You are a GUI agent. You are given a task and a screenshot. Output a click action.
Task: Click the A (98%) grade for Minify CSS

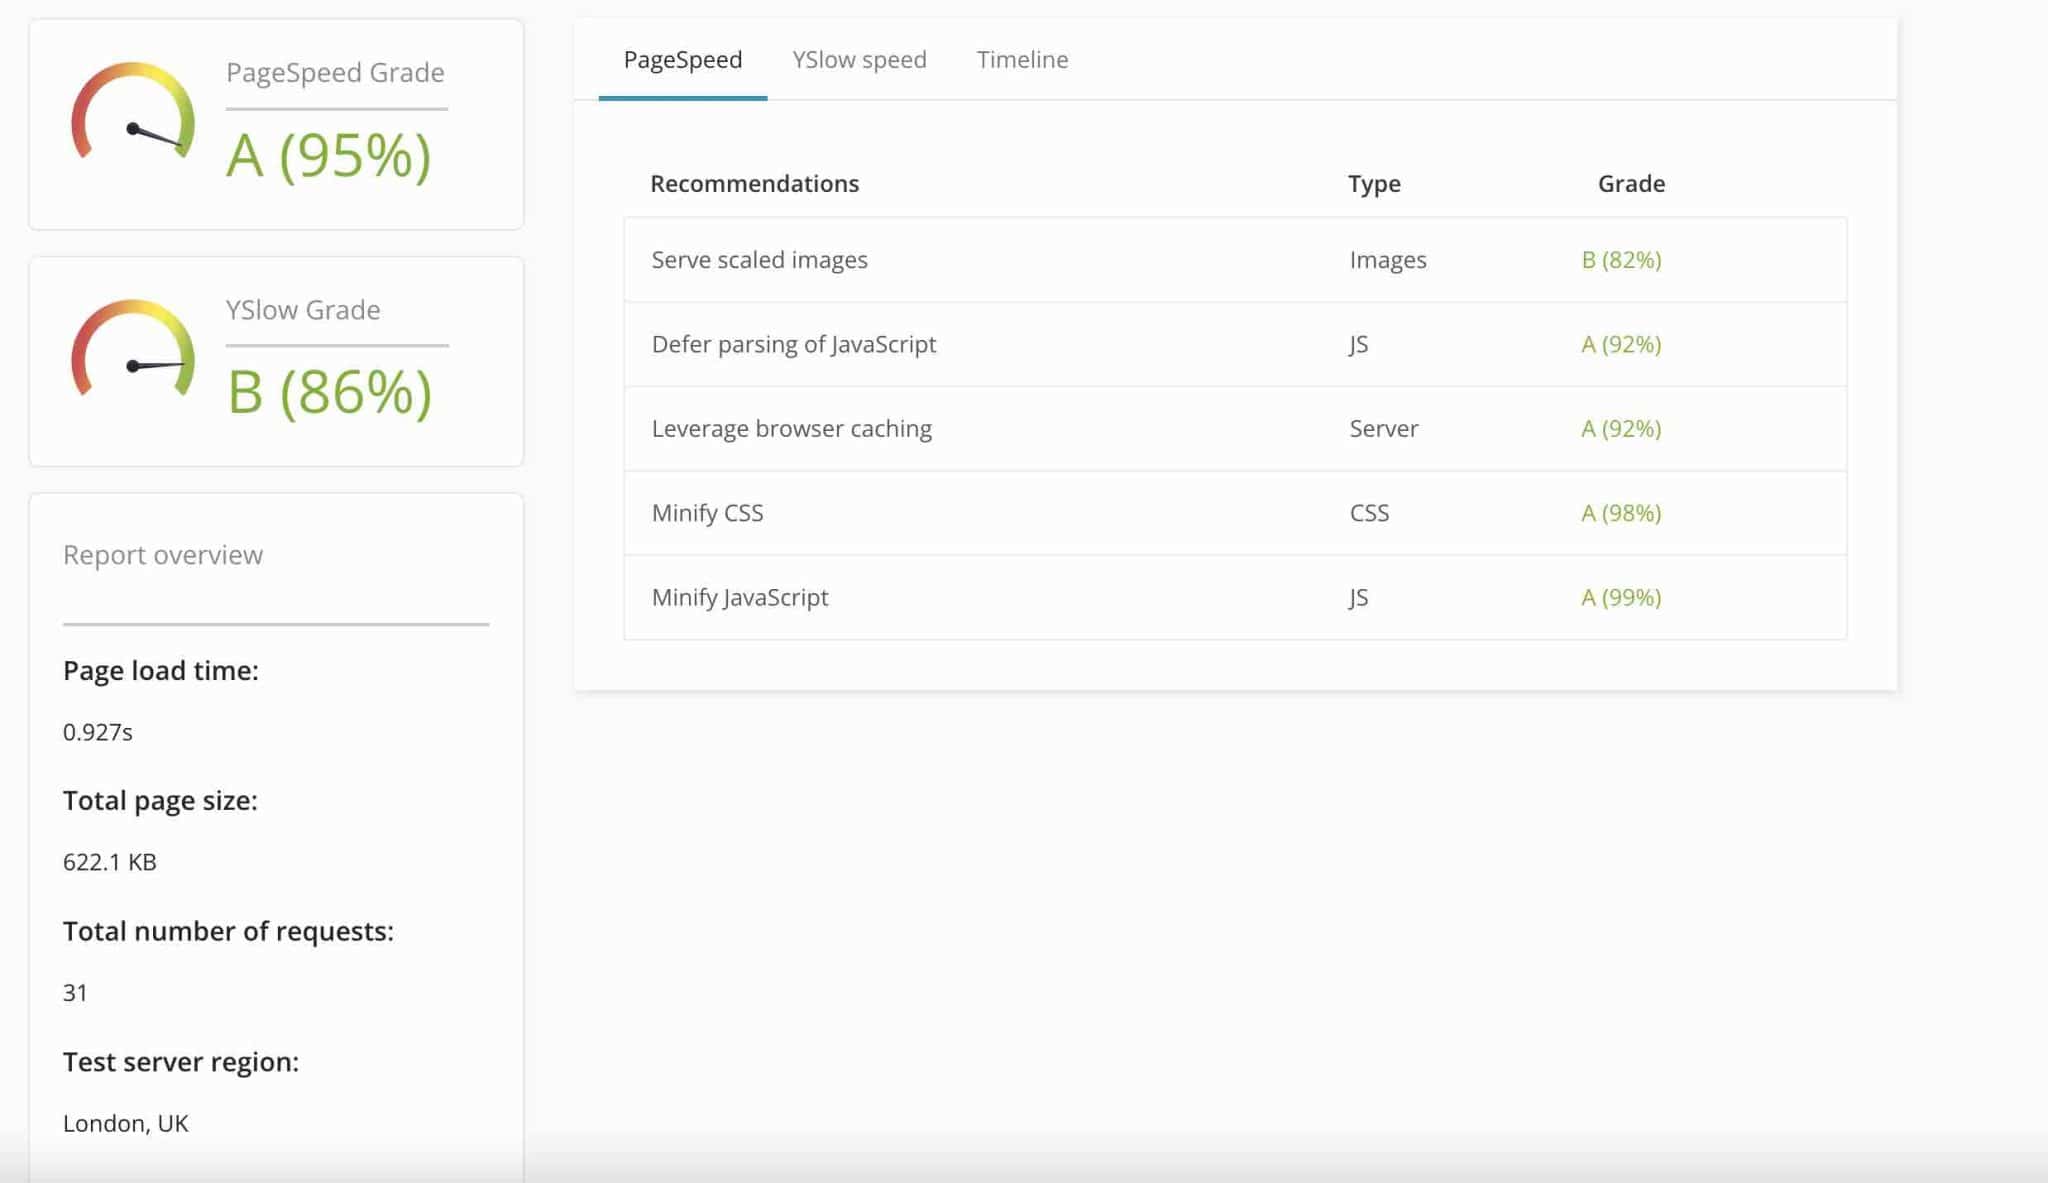1621,513
